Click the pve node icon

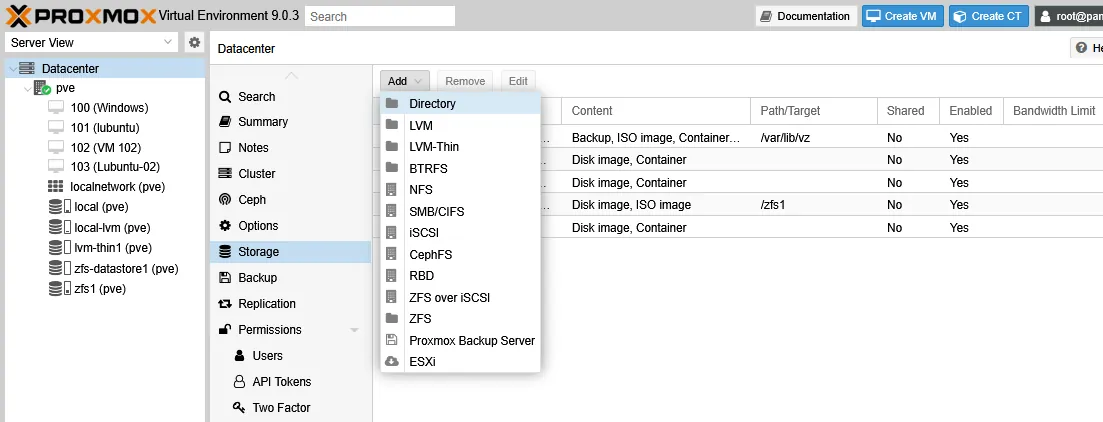pyautogui.click(x=42, y=88)
